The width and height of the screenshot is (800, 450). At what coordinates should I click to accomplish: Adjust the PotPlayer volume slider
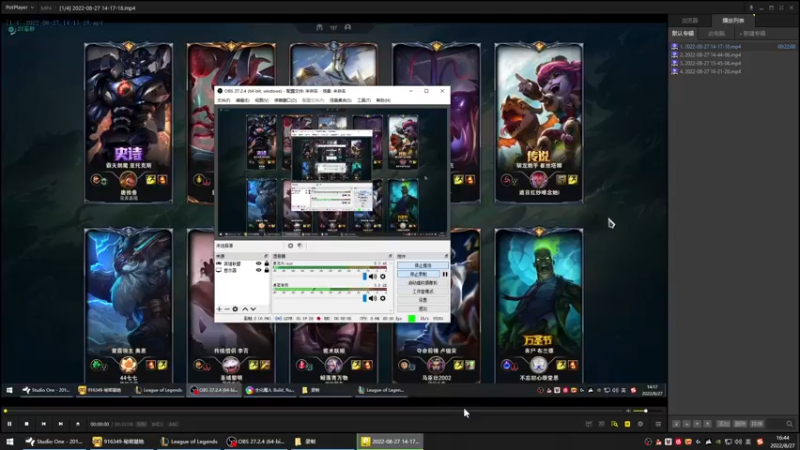click(648, 411)
